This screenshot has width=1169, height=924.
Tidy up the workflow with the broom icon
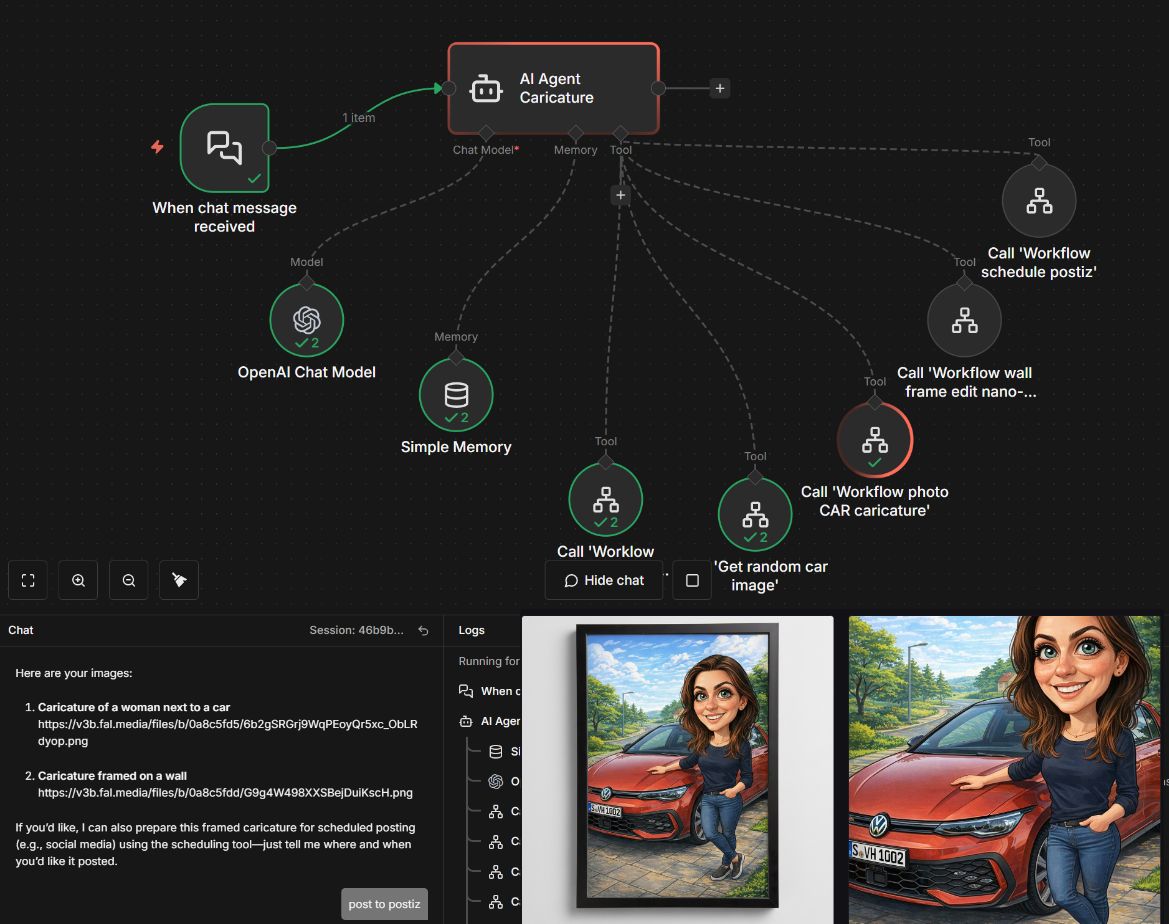(x=179, y=580)
